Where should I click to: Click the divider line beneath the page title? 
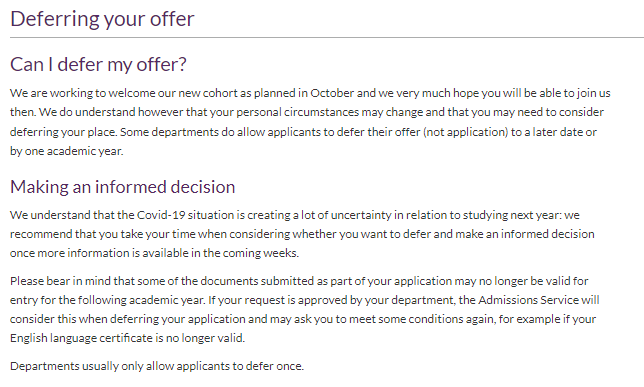pos(327,37)
